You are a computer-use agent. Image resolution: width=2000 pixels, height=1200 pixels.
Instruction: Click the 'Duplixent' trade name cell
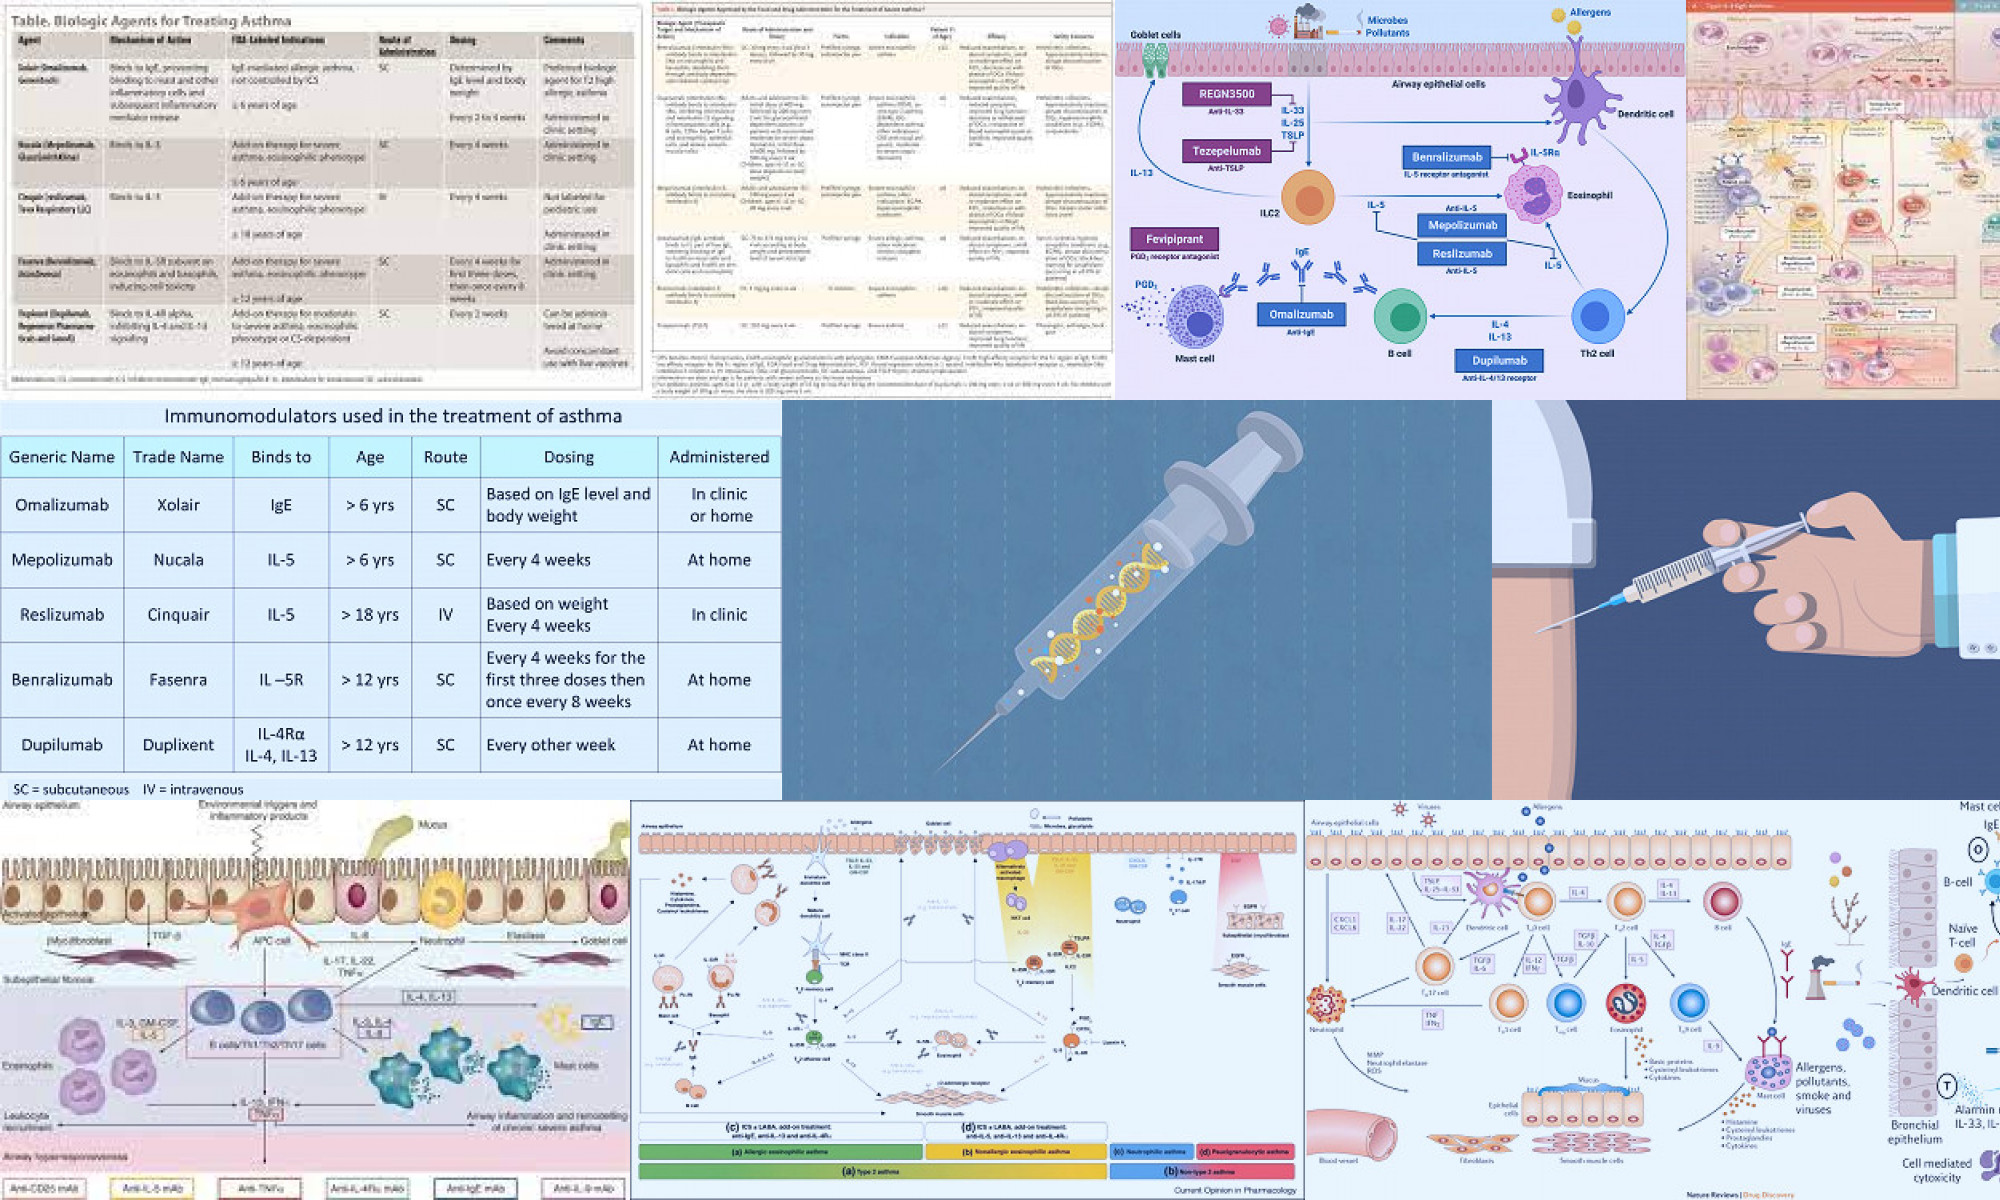[x=178, y=745]
